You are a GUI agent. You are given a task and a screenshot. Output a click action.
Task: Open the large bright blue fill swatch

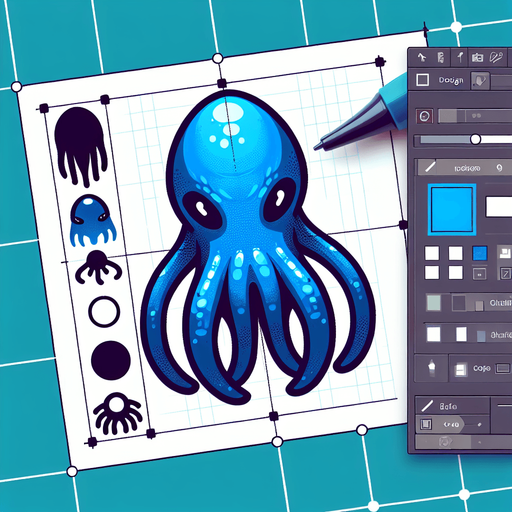pos(452,209)
